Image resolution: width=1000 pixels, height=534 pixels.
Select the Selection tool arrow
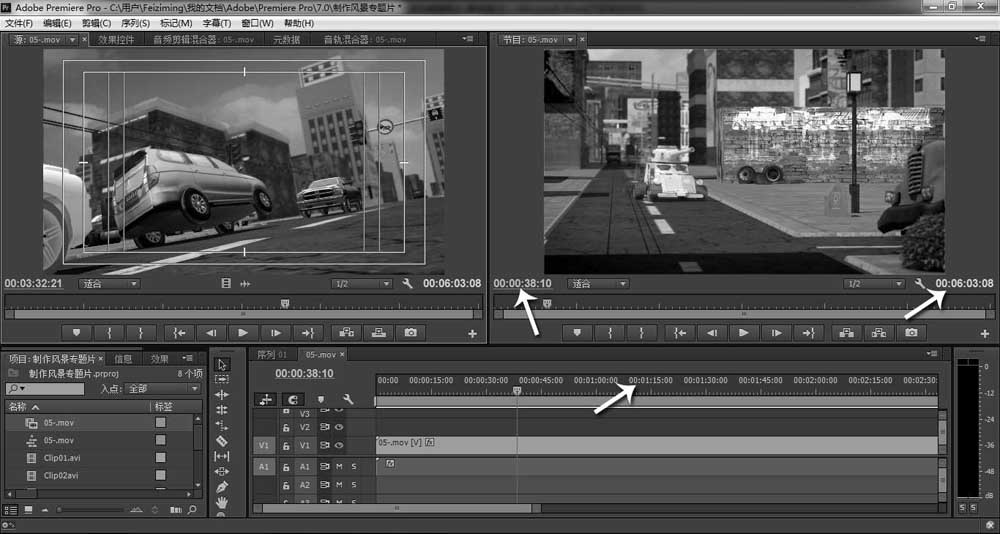coord(222,364)
